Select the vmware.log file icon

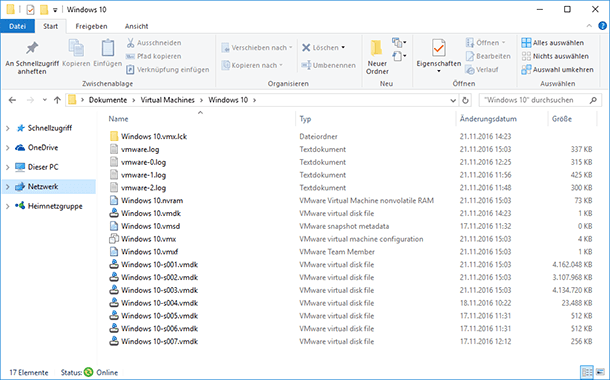click(x=114, y=149)
